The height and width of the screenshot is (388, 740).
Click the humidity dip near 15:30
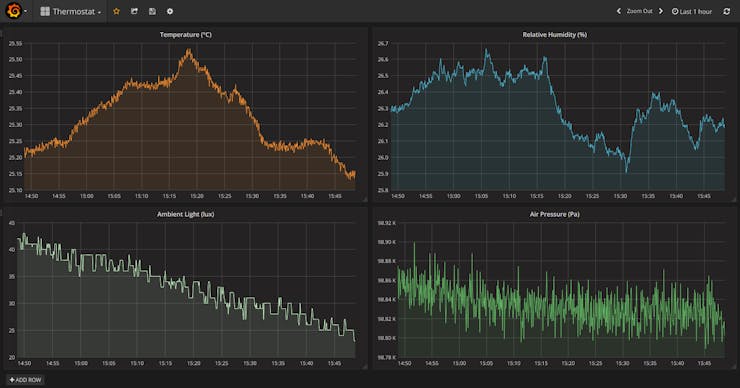click(x=627, y=171)
